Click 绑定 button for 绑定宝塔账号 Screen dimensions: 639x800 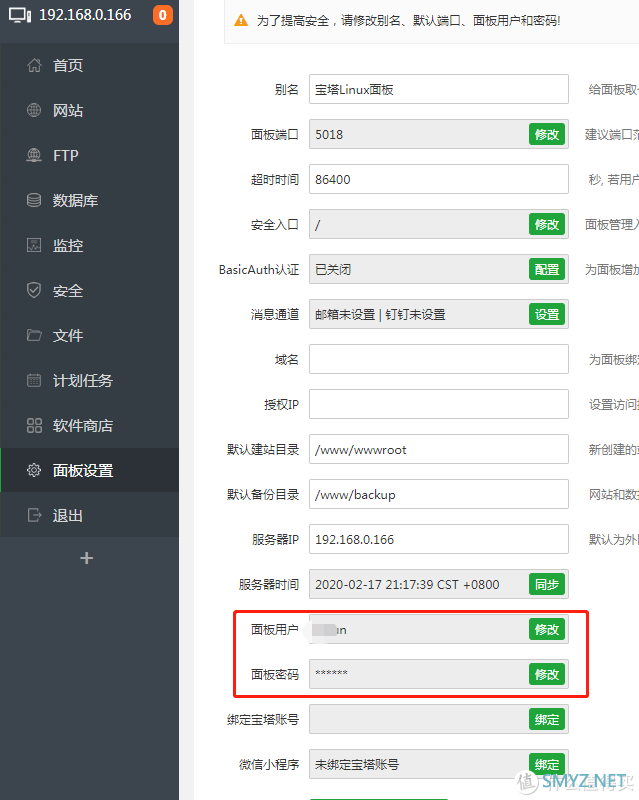(547, 719)
